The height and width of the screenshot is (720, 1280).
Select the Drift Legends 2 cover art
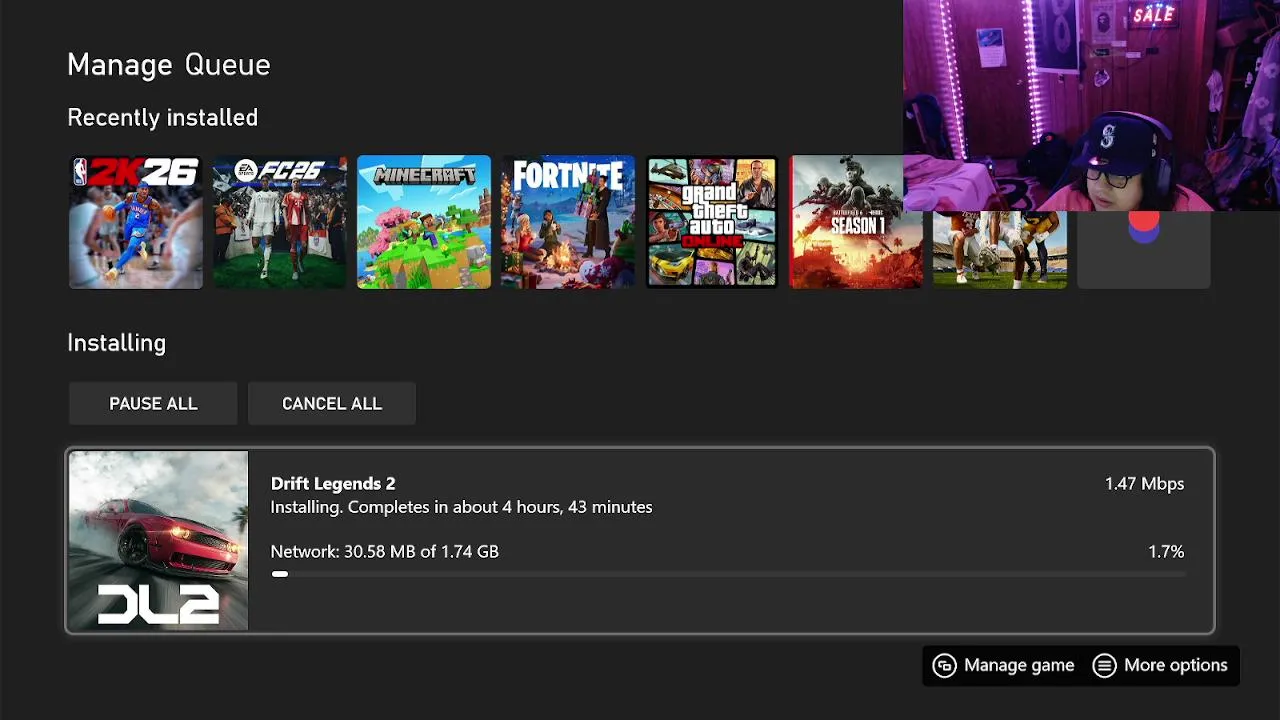point(158,541)
